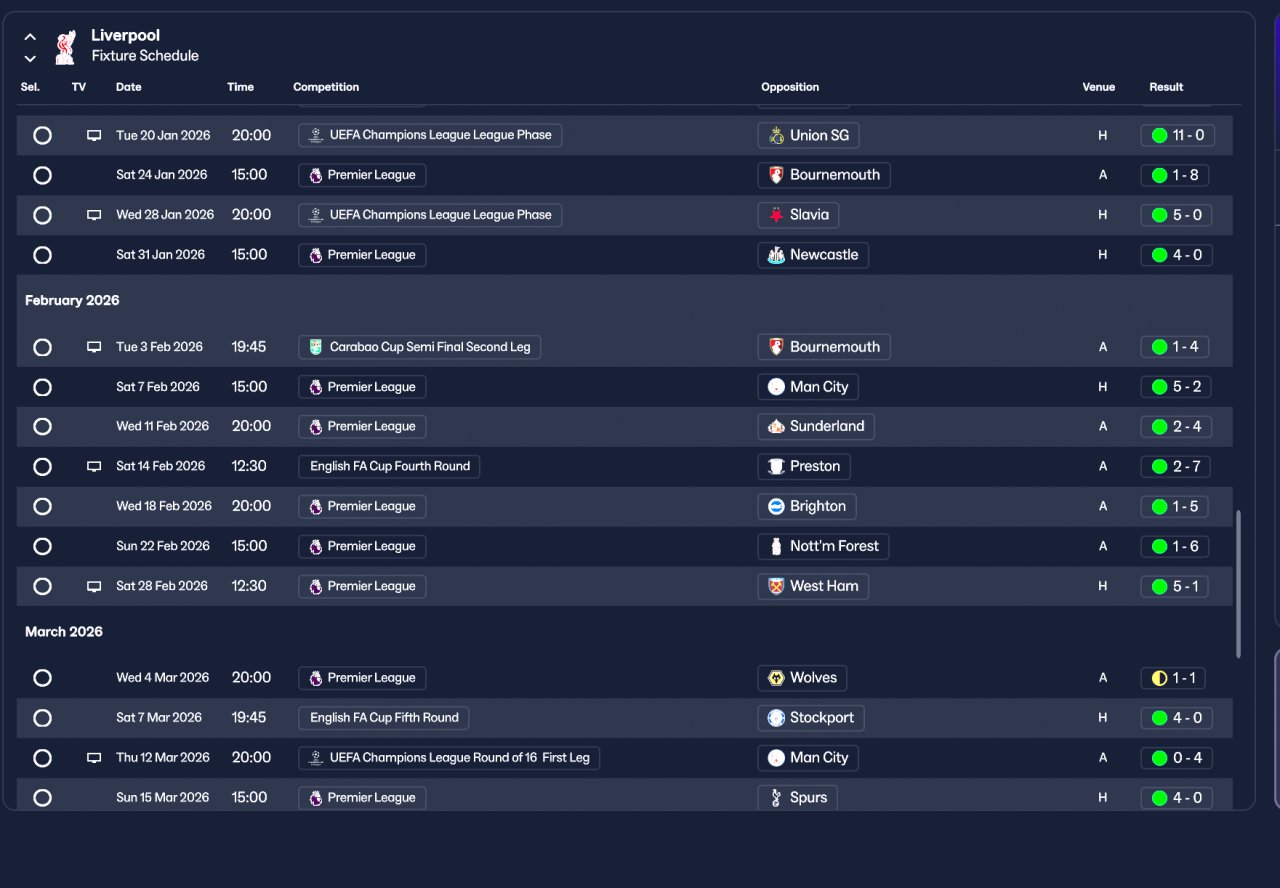Sort fixtures by the Date column header

tap(129, 87)
